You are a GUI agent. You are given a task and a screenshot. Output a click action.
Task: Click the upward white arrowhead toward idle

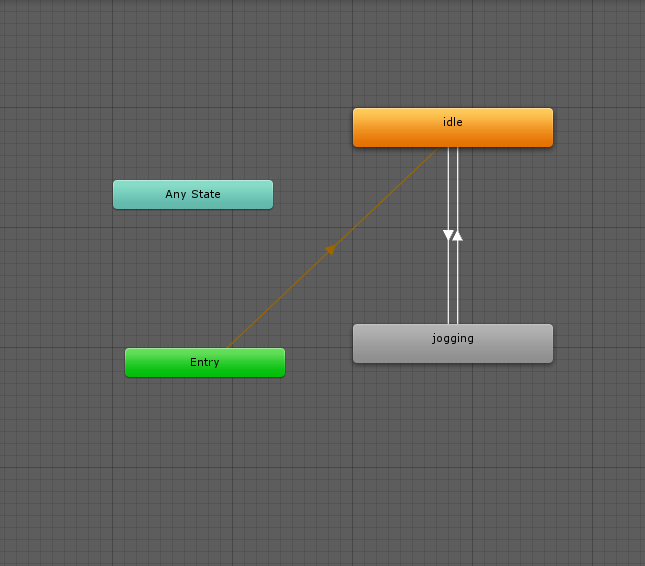458,236
